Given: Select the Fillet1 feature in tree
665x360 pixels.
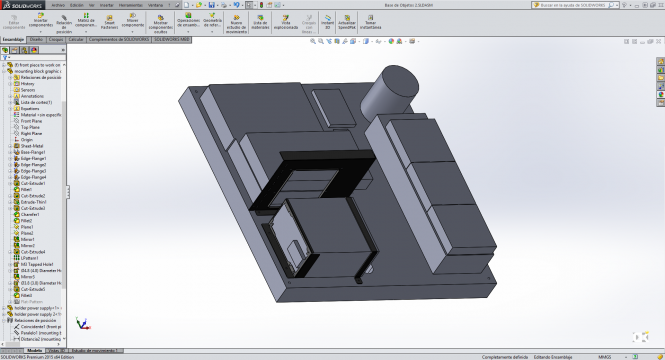Looking at the screenshot, I should (26, 190).
